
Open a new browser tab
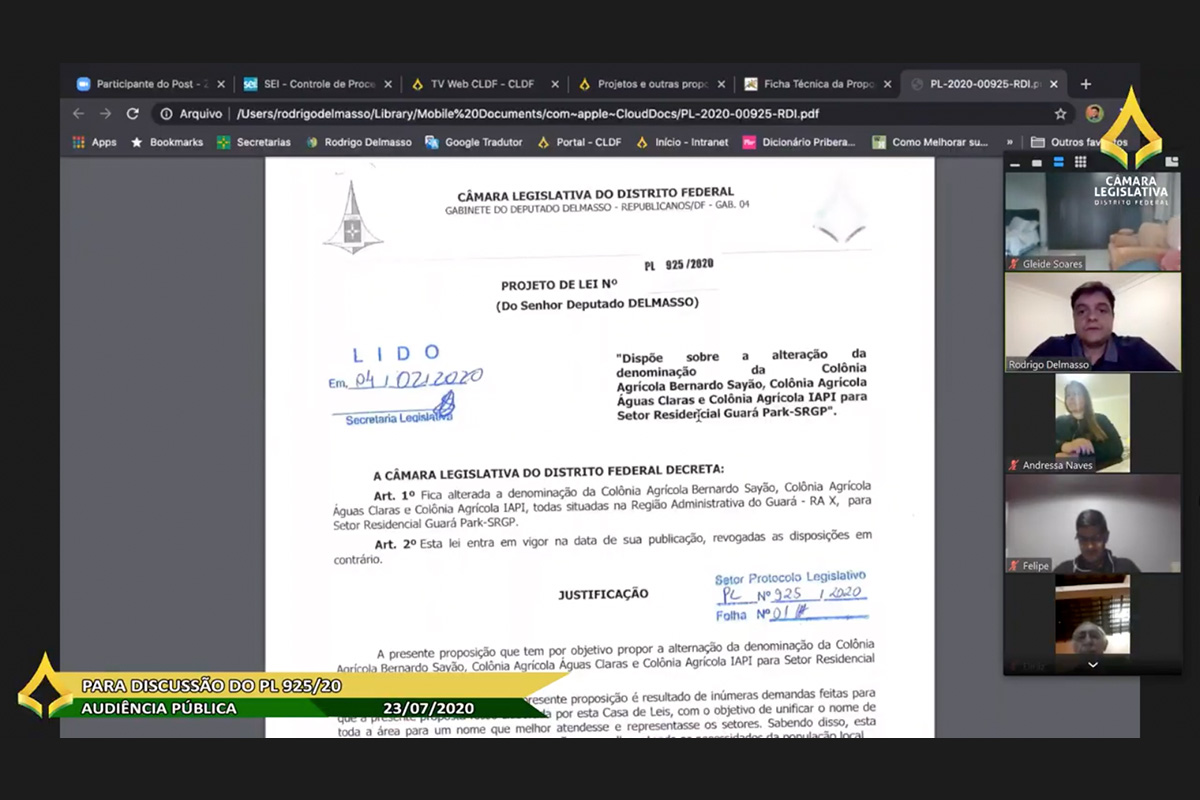(x=1086, y=84)
